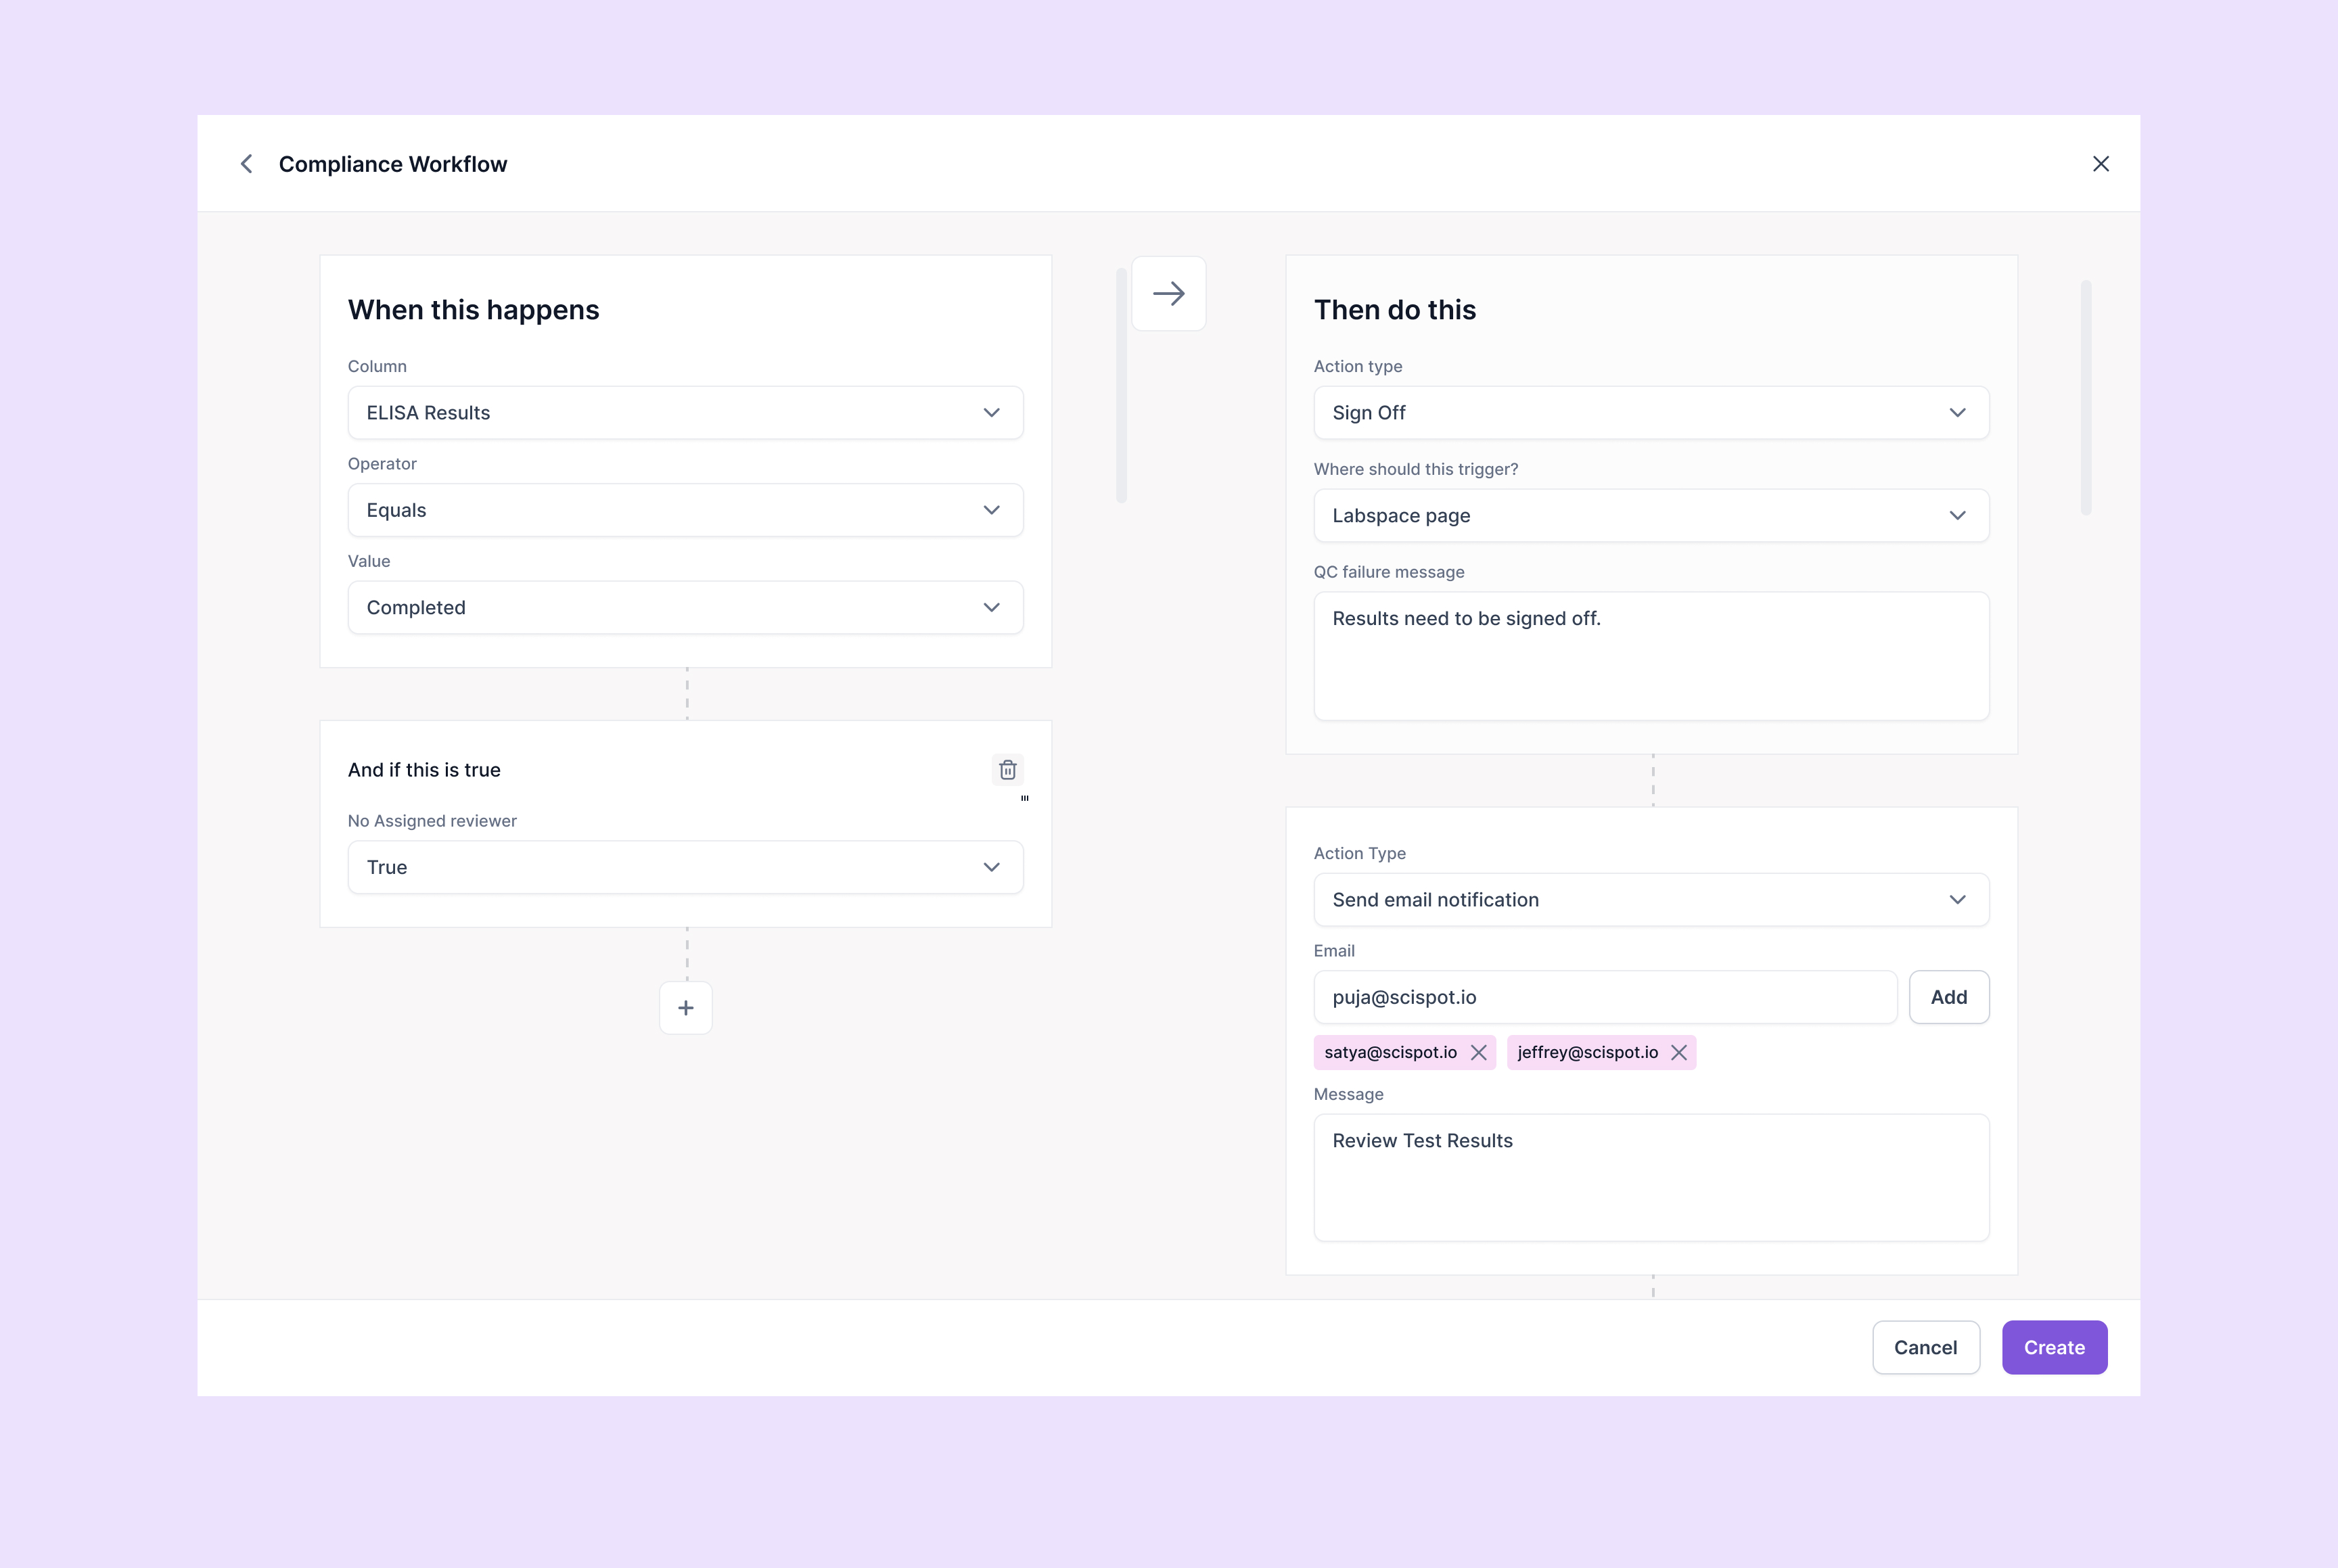Click the QC failure message text area
This screenshot has width=2338, height=1568.
[1651, 655]
